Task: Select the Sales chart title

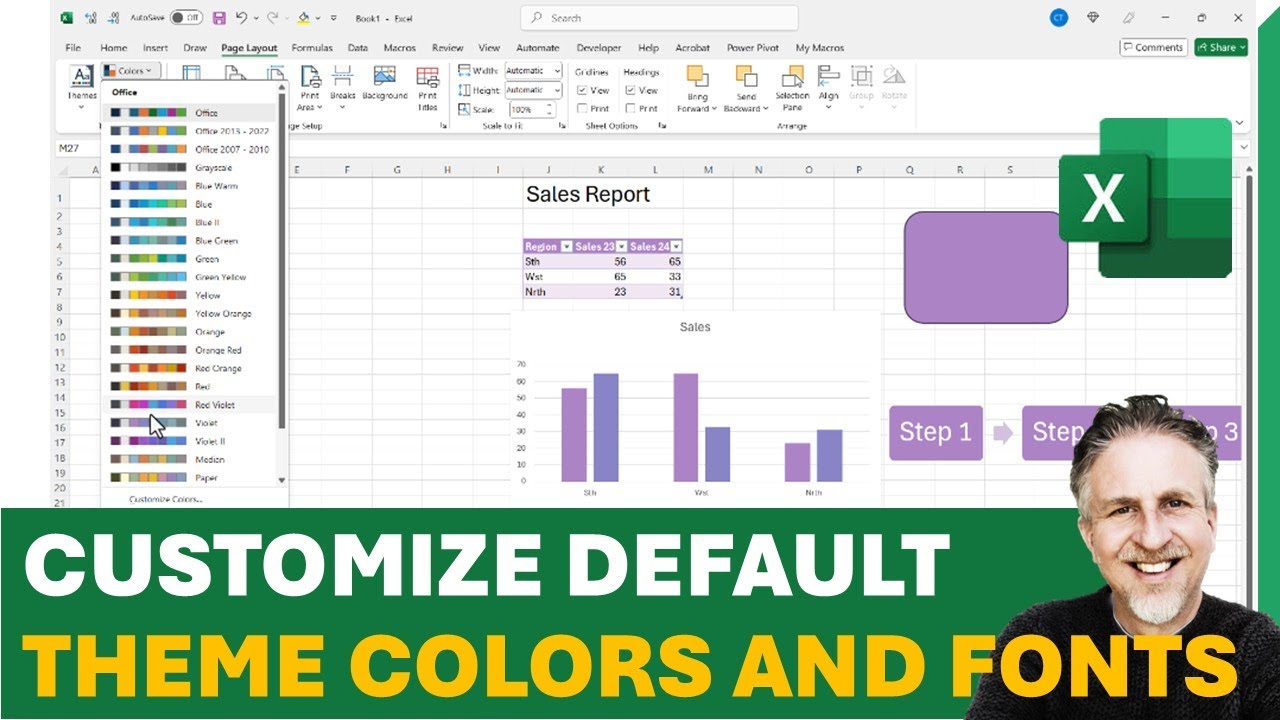Action: pos(695,327)
